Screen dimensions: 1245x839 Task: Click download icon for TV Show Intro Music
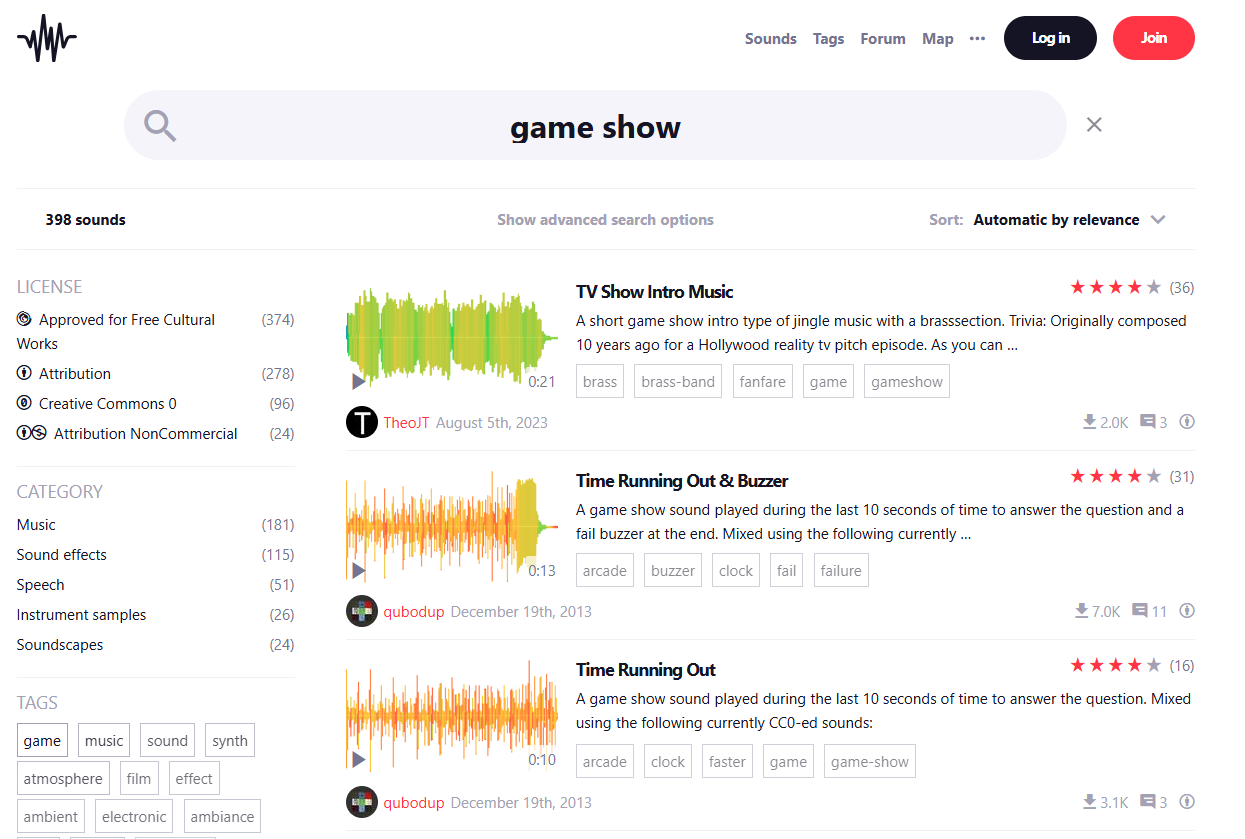pyautogui.click(x=1089, y=422)
